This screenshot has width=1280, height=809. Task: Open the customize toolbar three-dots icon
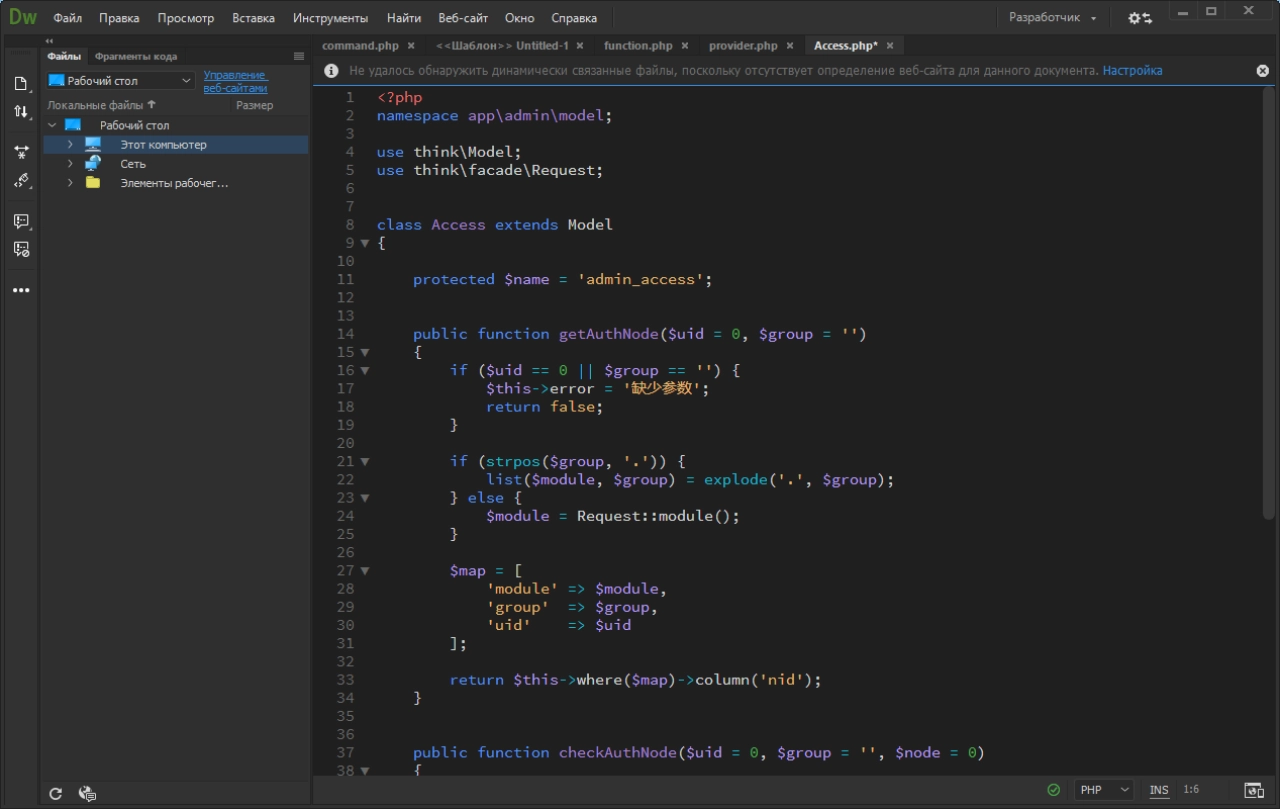(20, 291)
